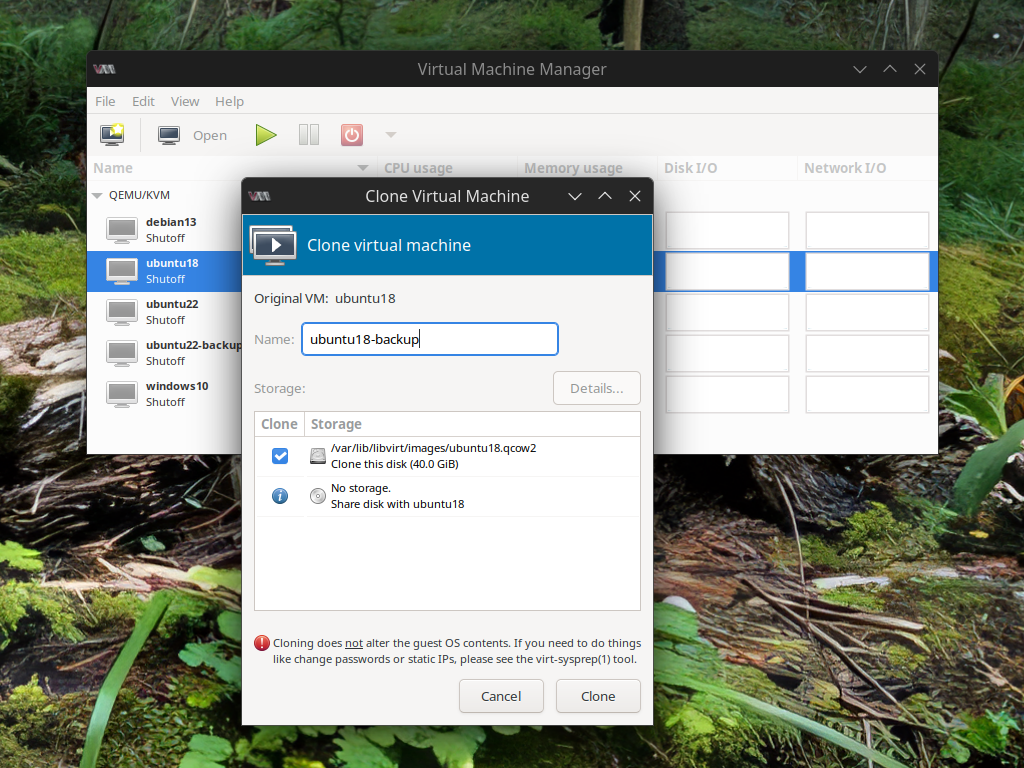This screenshot has width=1024, height=768.
Task: Open the shutdown options dropdown arrow
Action: click(390, 135)
